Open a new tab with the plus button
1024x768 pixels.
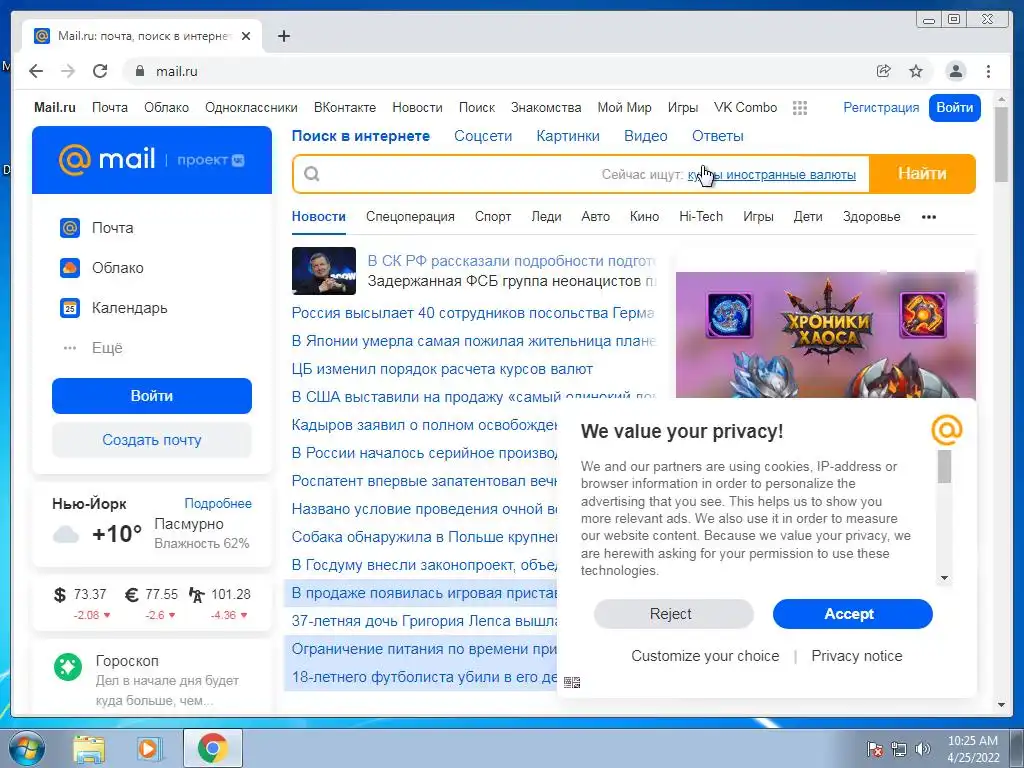click(x=283, y=36)
